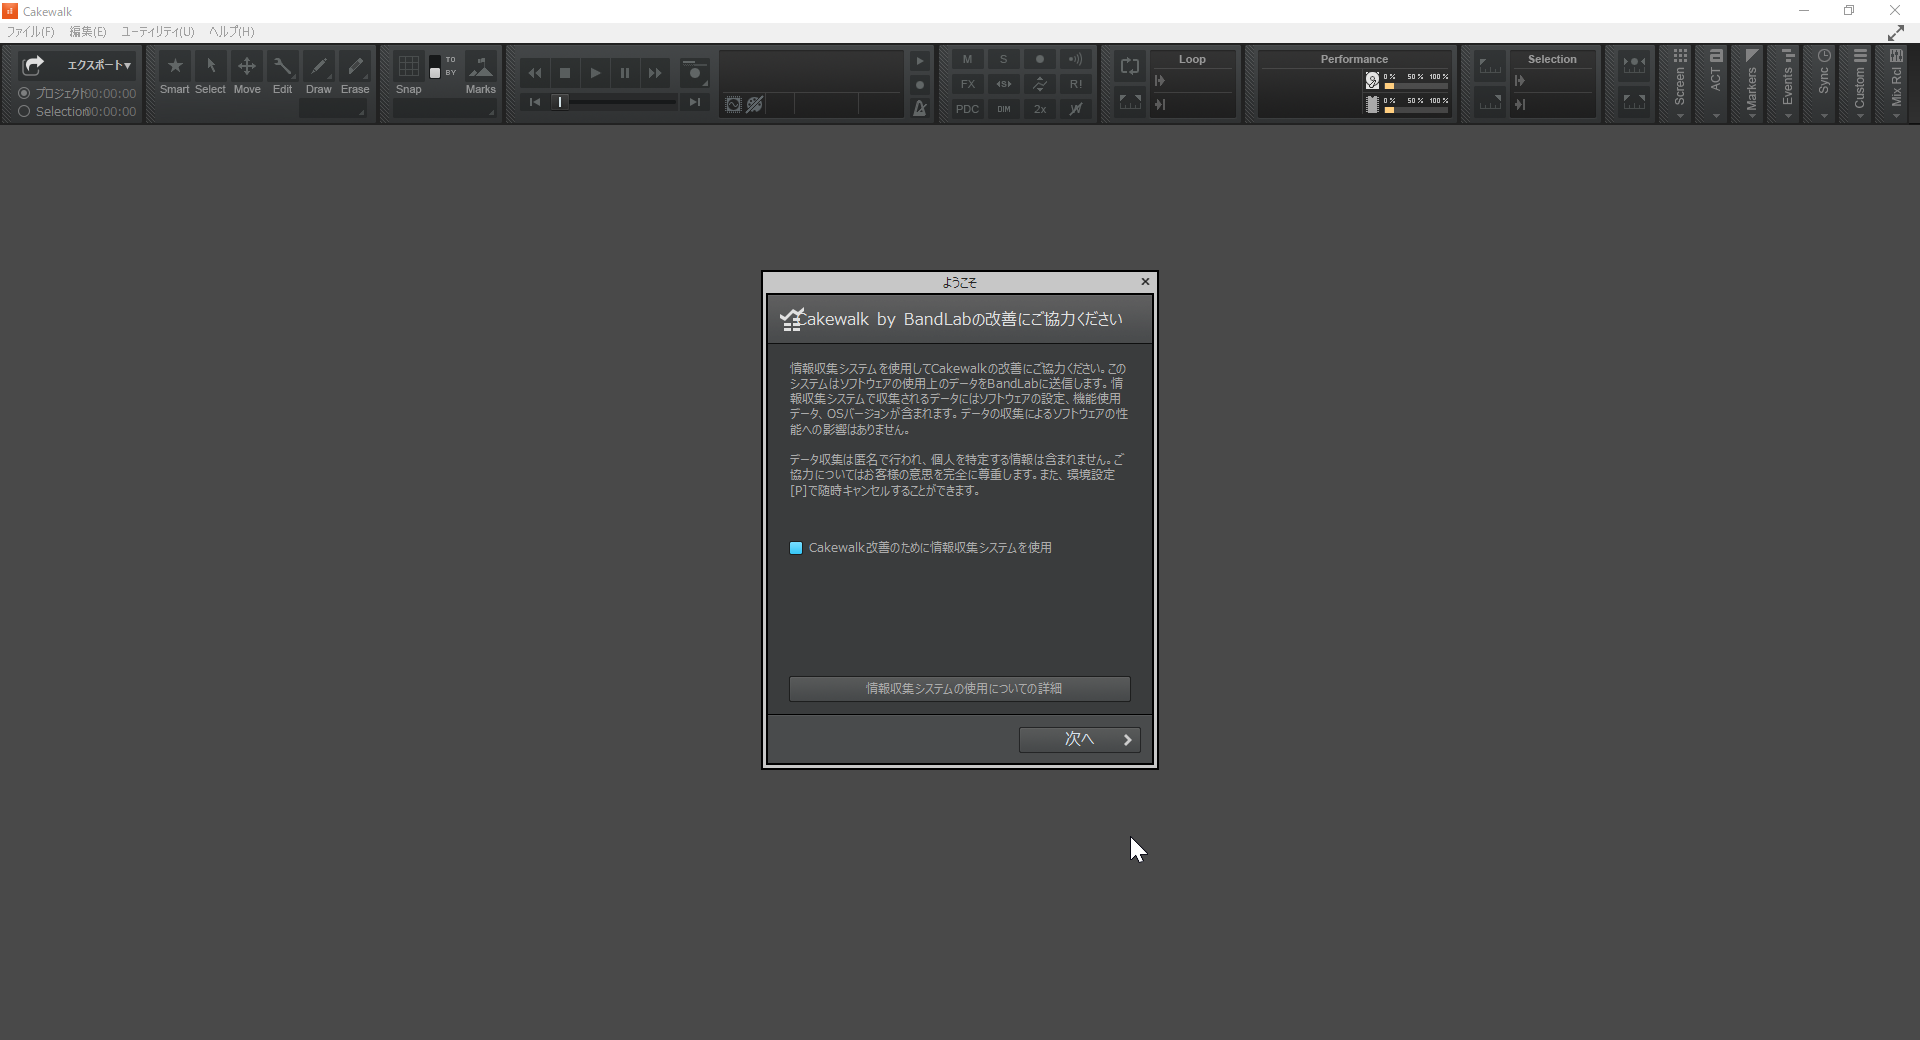Click the R! automation read button
1920x1040 pixels.
click(1076, 84)
